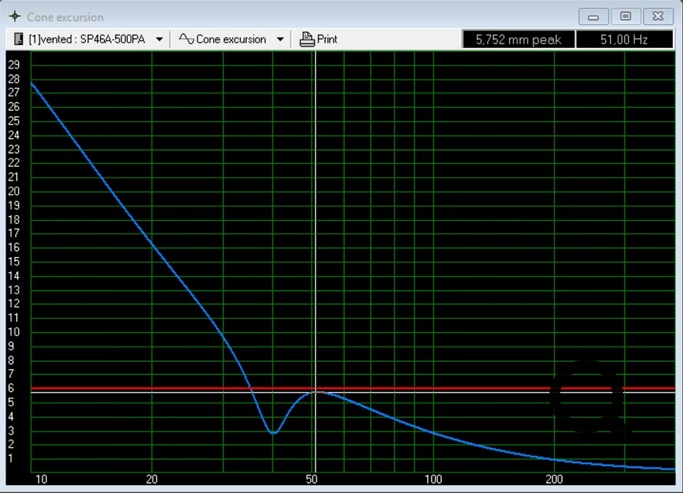
Task: Maximize the Cone excursion window
Action: [x=625, y=16]
